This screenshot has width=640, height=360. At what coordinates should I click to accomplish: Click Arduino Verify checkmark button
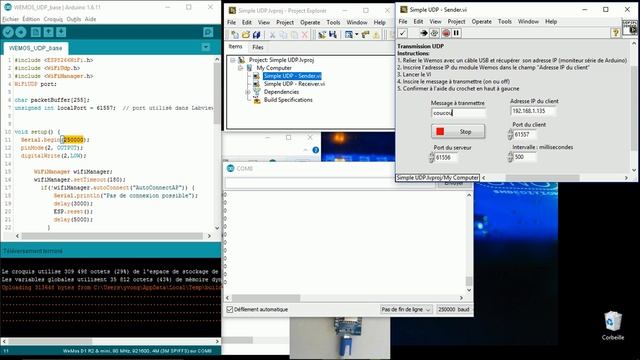click(x=8, y=32)
